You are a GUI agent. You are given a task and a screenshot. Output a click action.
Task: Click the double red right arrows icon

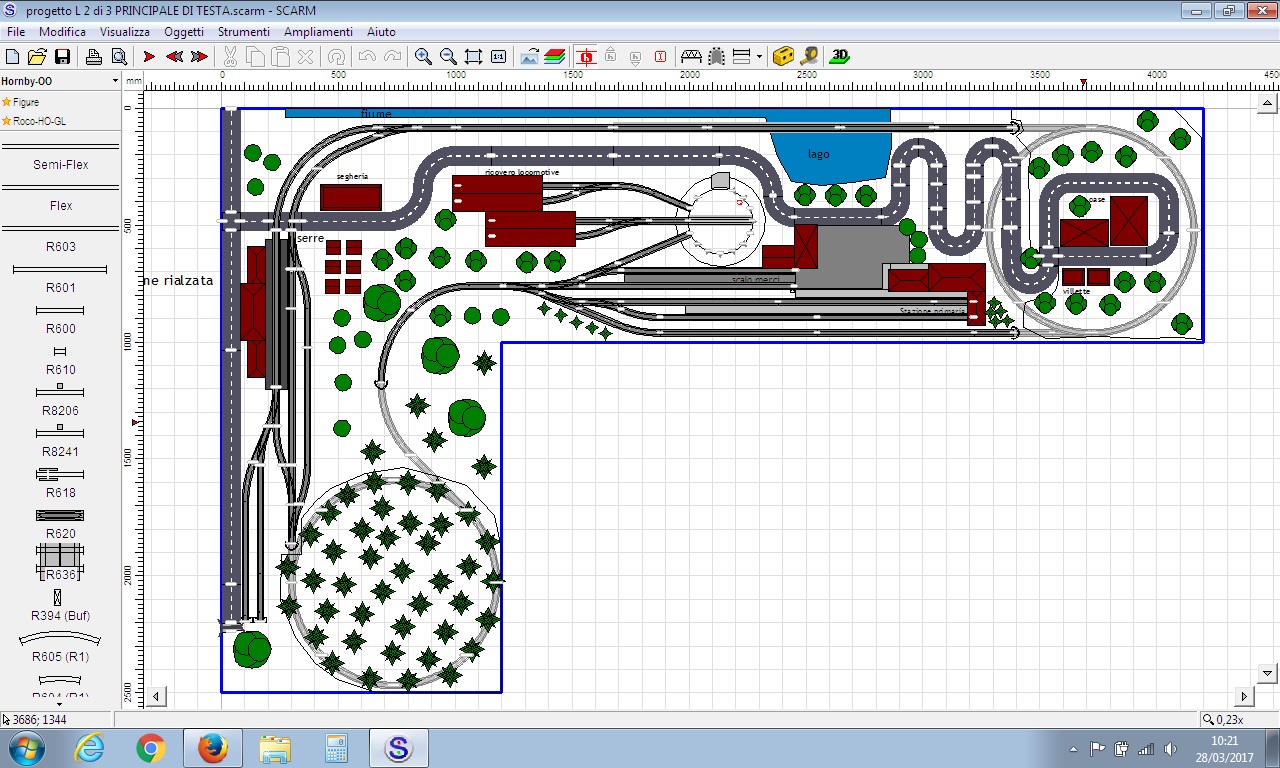tap(199, 57)
